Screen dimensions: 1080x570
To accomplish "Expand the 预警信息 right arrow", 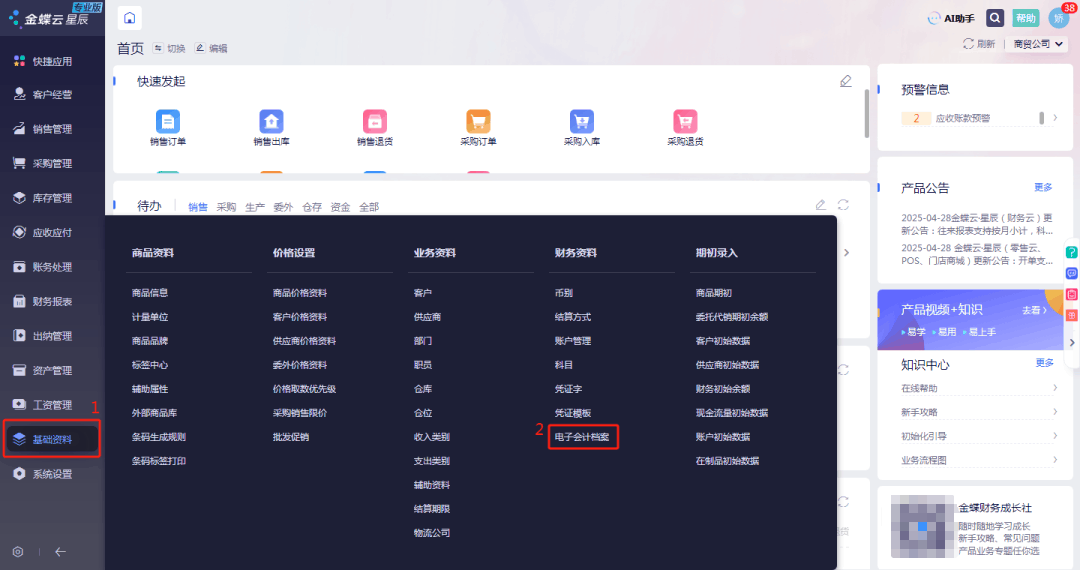I will [1054, 118].
